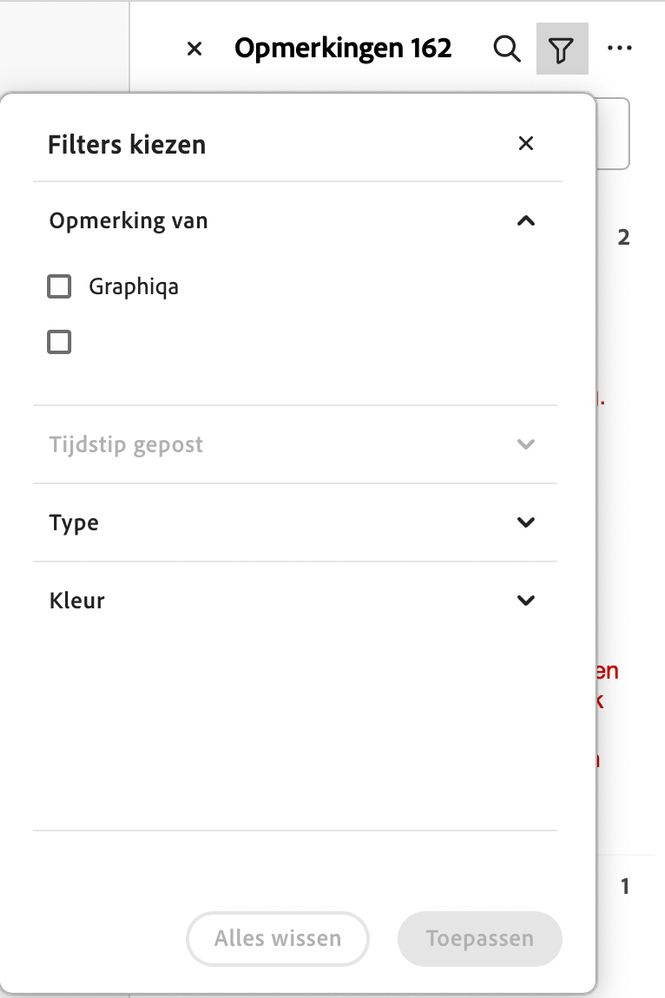Click the Tijdstip gepost label
The height and width of the screenshot is (998, 665).
[126, 445]
